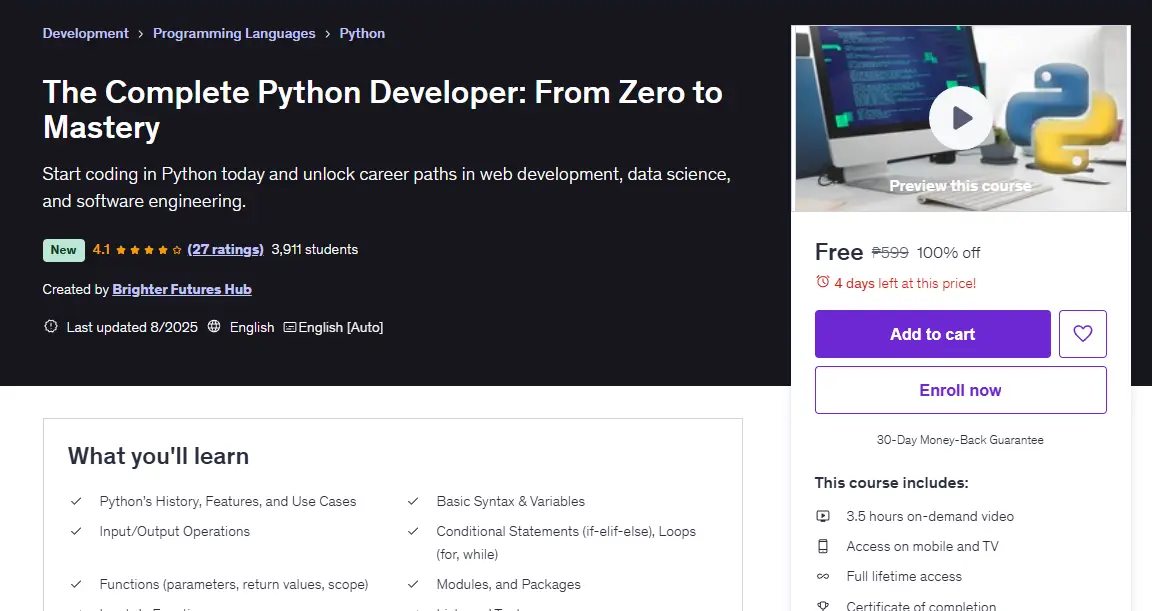Play the course preview video
The image size is (1152, 611).
click(x=960, y=118)
